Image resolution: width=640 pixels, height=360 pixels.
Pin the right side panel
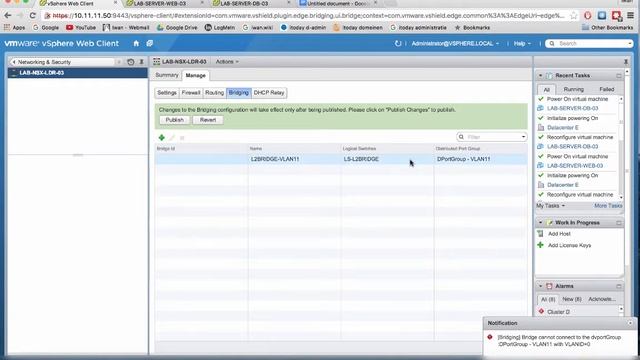[626, 62]
